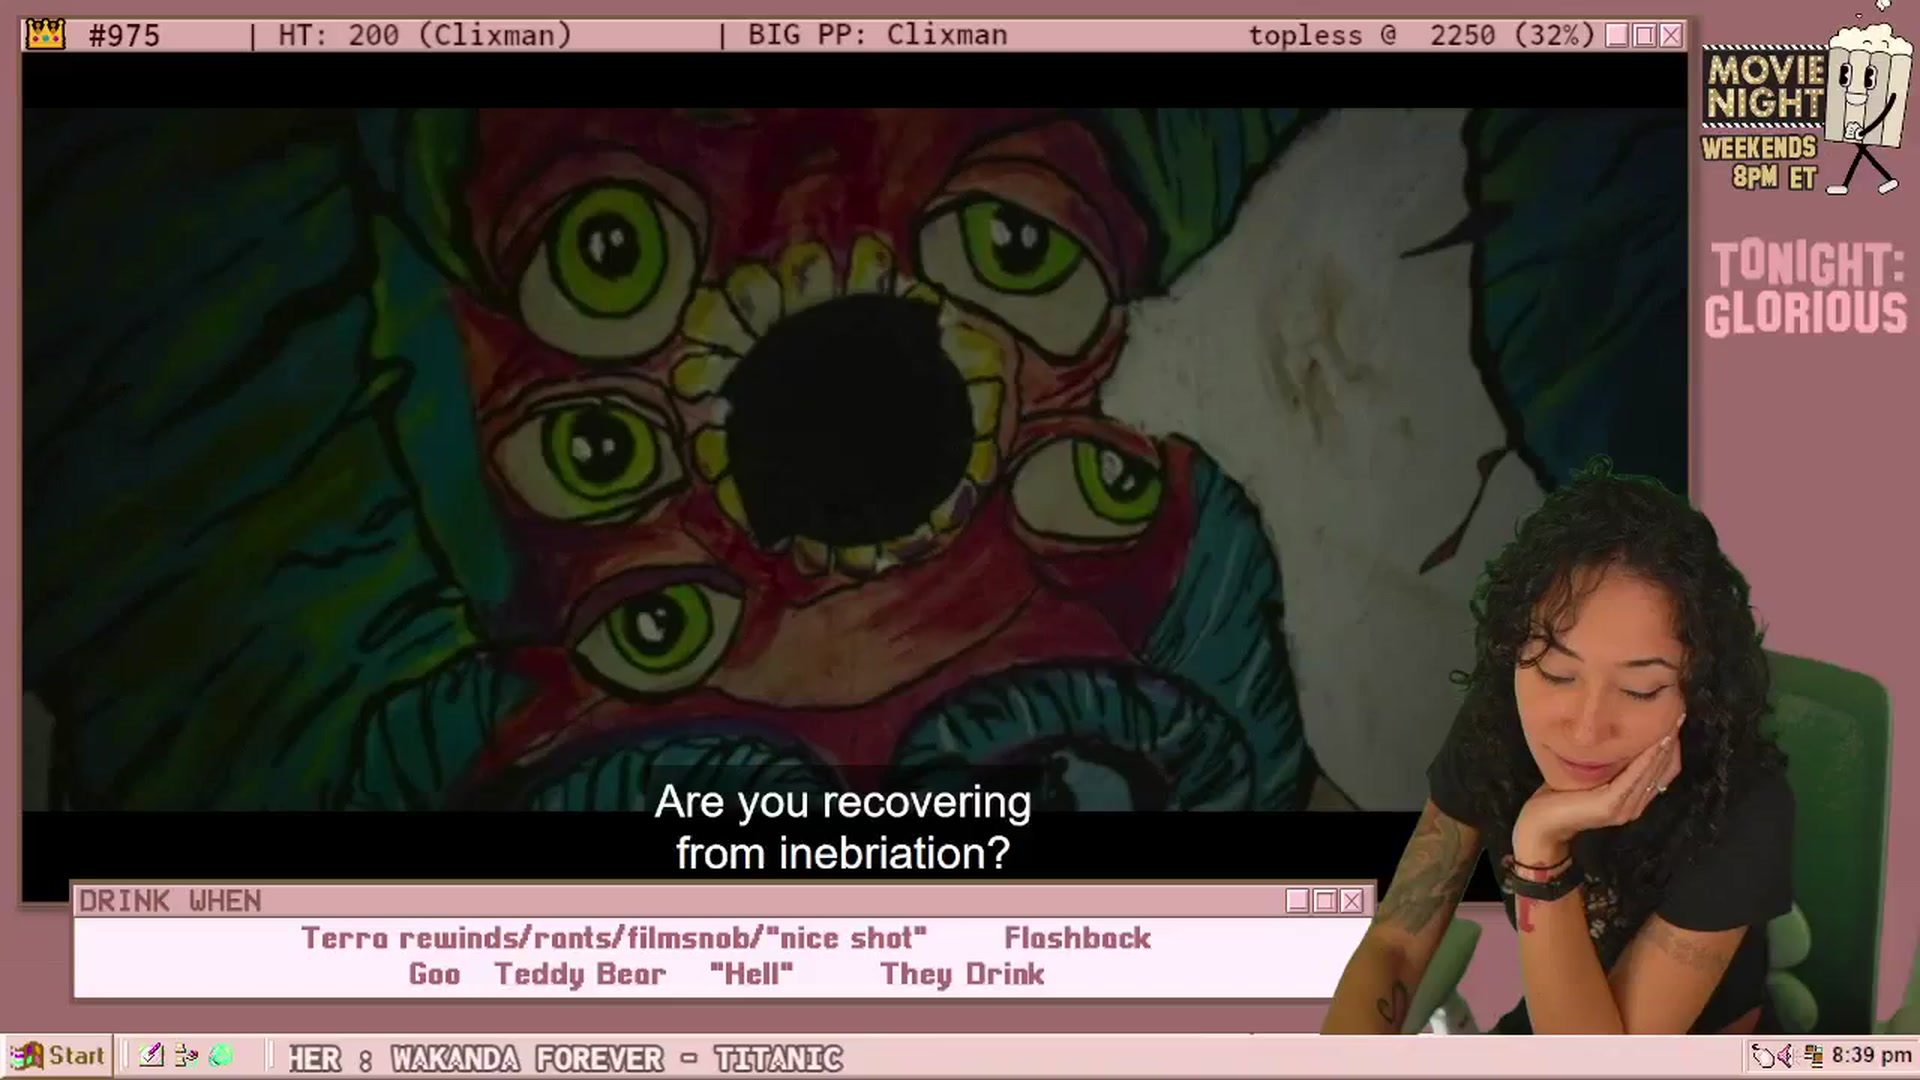Minimize the main video window
This screenshot has height=1080, width=1920.
(1617, 36)
